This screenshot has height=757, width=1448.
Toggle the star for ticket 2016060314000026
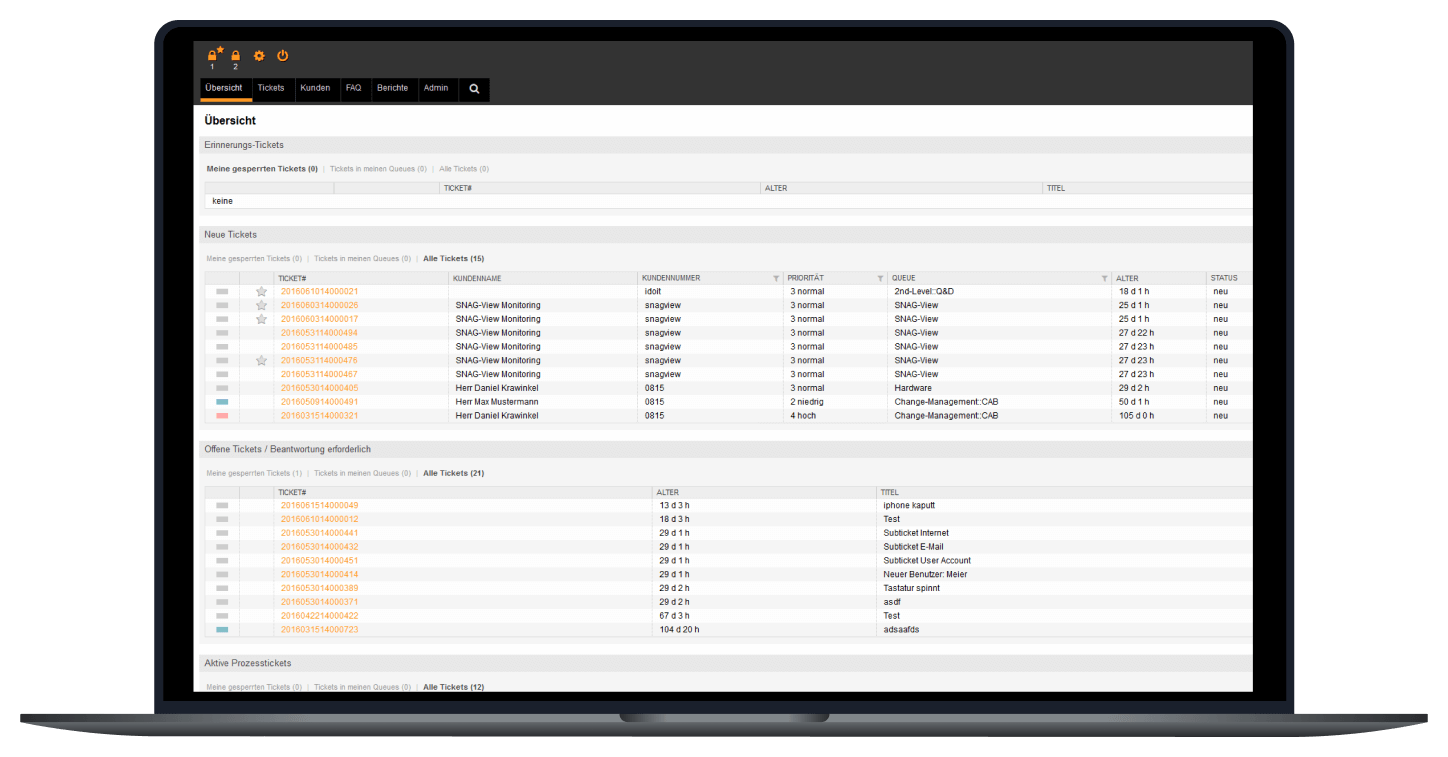pyautogui.click(x=261, y=305)
